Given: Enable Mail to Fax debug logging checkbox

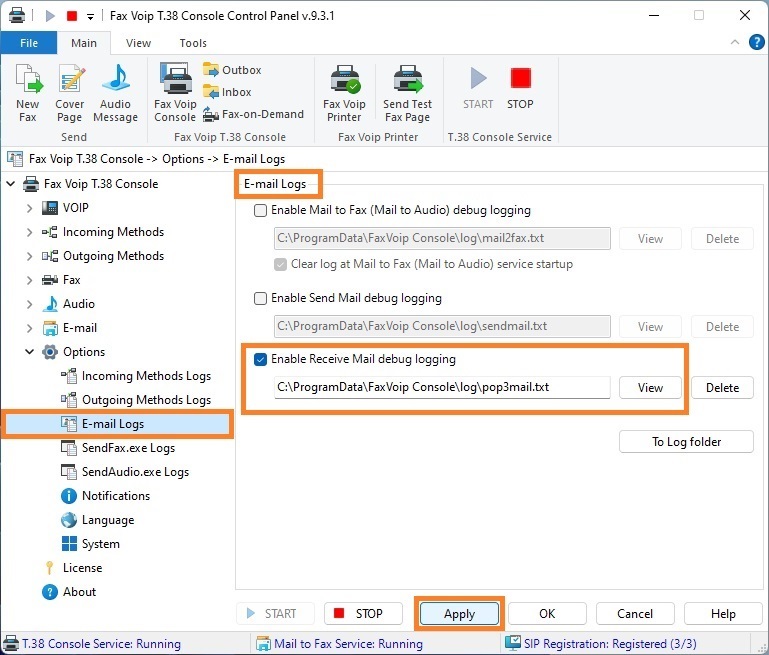Looking at the screenshot, I should (260, 211).
